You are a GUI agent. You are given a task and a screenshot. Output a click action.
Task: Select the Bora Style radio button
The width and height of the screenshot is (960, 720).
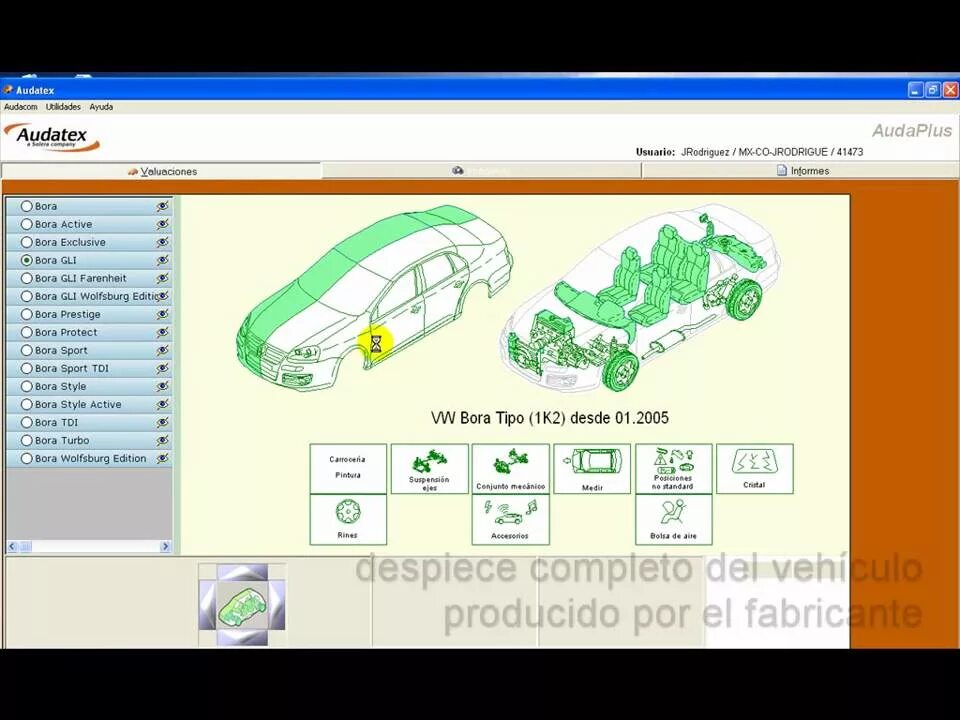(x=26, y=386)
